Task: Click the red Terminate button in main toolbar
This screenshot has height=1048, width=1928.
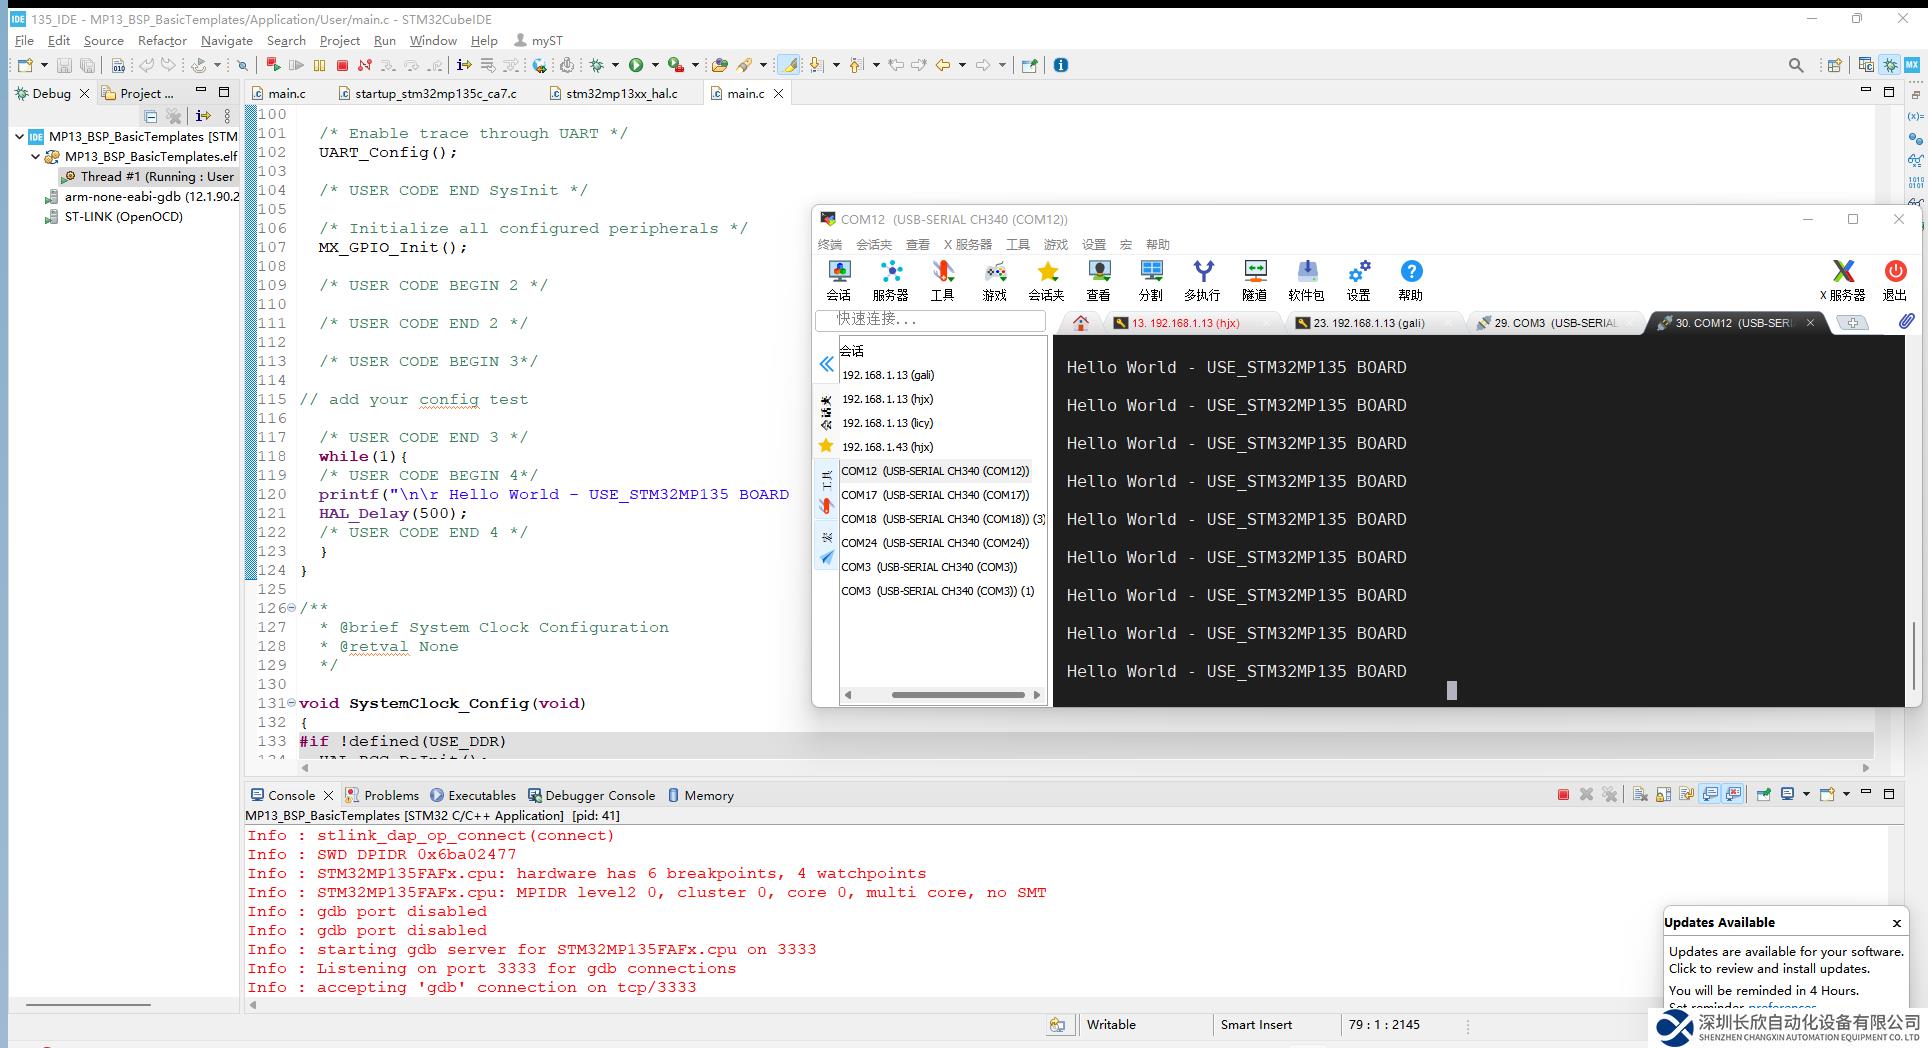Action: click(x=342, y=65)
